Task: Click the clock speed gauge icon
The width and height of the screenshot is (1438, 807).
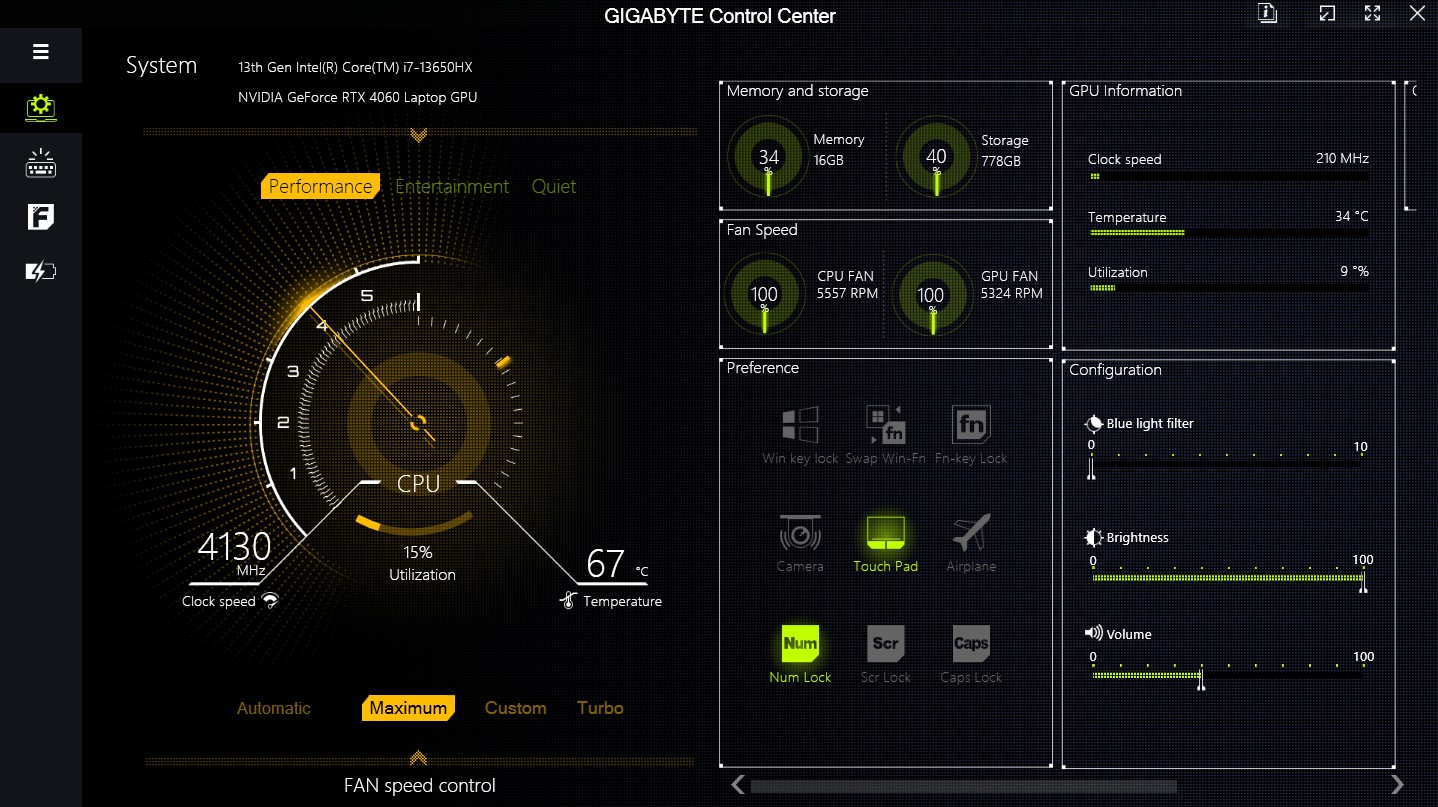Action: (x=270, y=601)
